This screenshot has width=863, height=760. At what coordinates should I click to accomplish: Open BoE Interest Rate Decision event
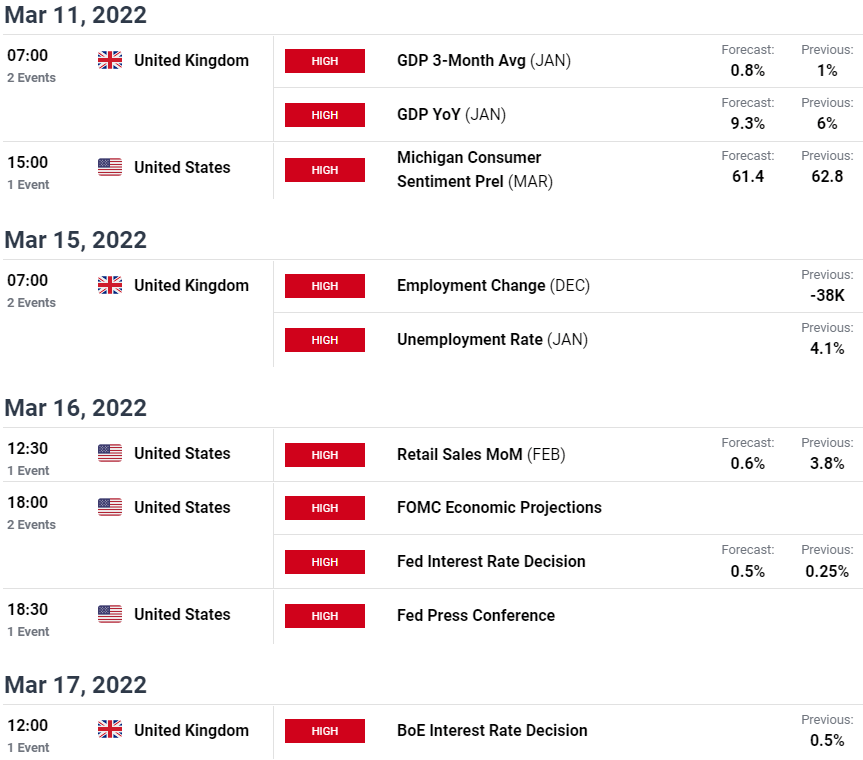492,730
